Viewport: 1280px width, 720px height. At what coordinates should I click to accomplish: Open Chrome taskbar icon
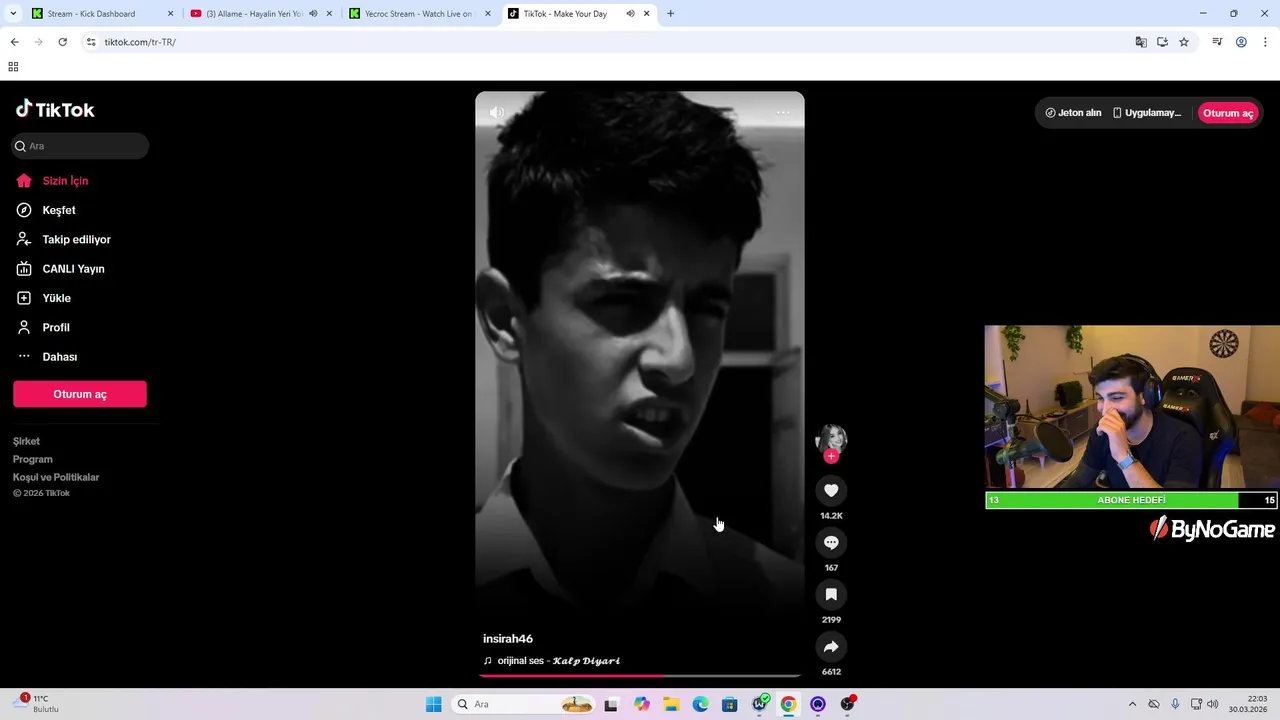click(x=789, y=704)
